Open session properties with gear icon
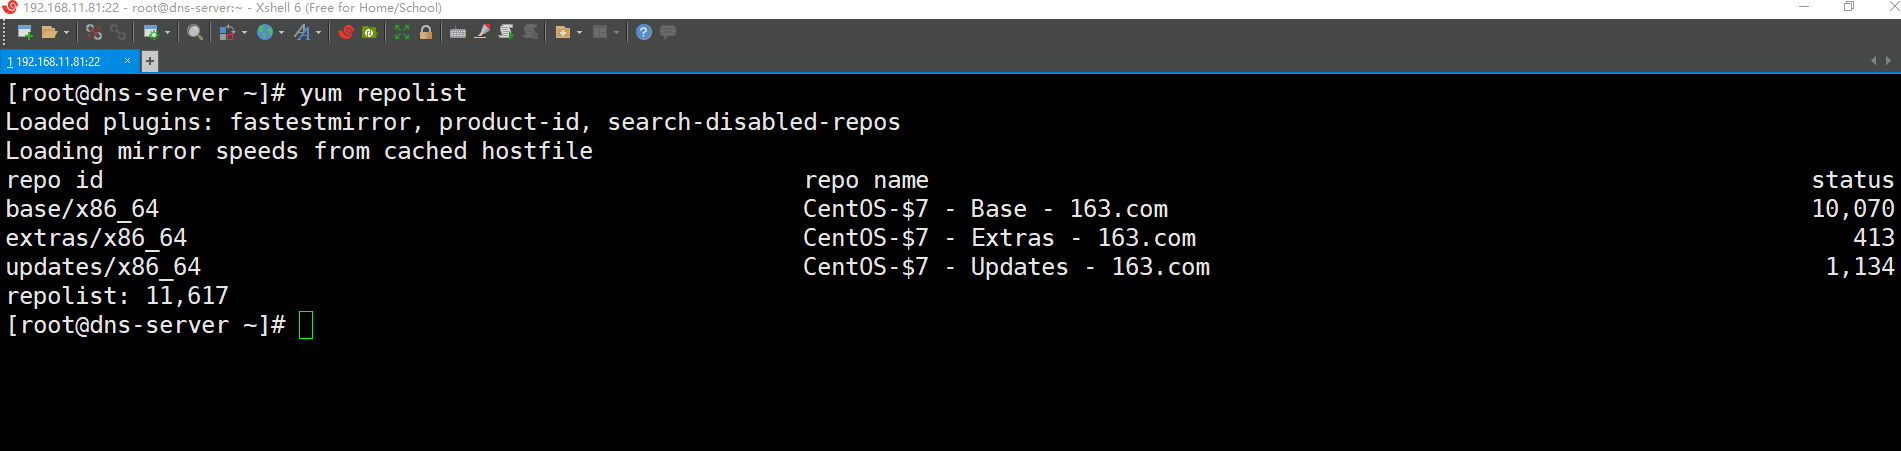The image size is (1901, 451). 150,32
